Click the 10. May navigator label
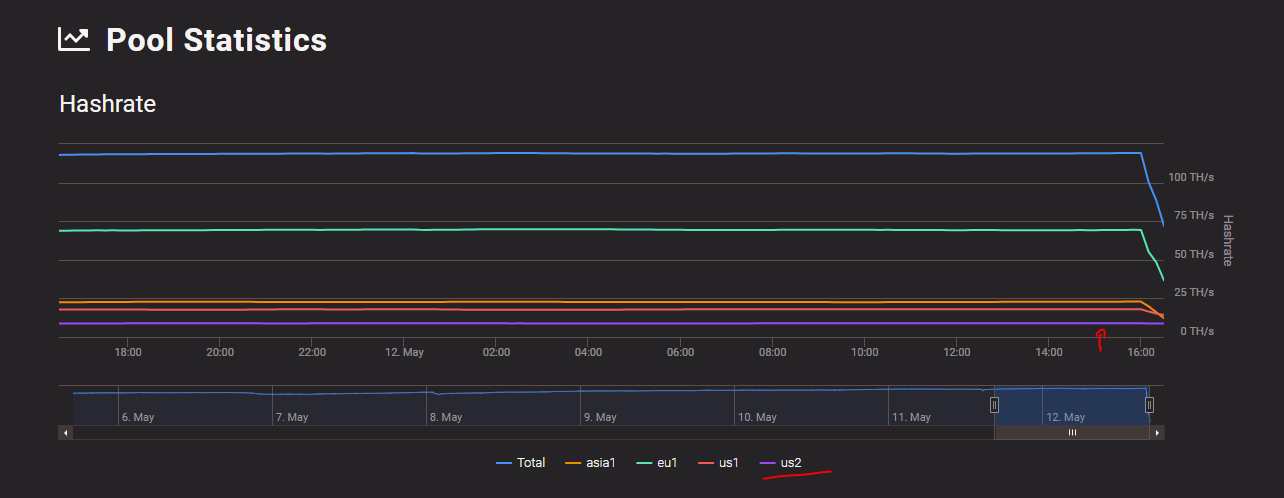 pyautogui.click(x=757, y=417)
